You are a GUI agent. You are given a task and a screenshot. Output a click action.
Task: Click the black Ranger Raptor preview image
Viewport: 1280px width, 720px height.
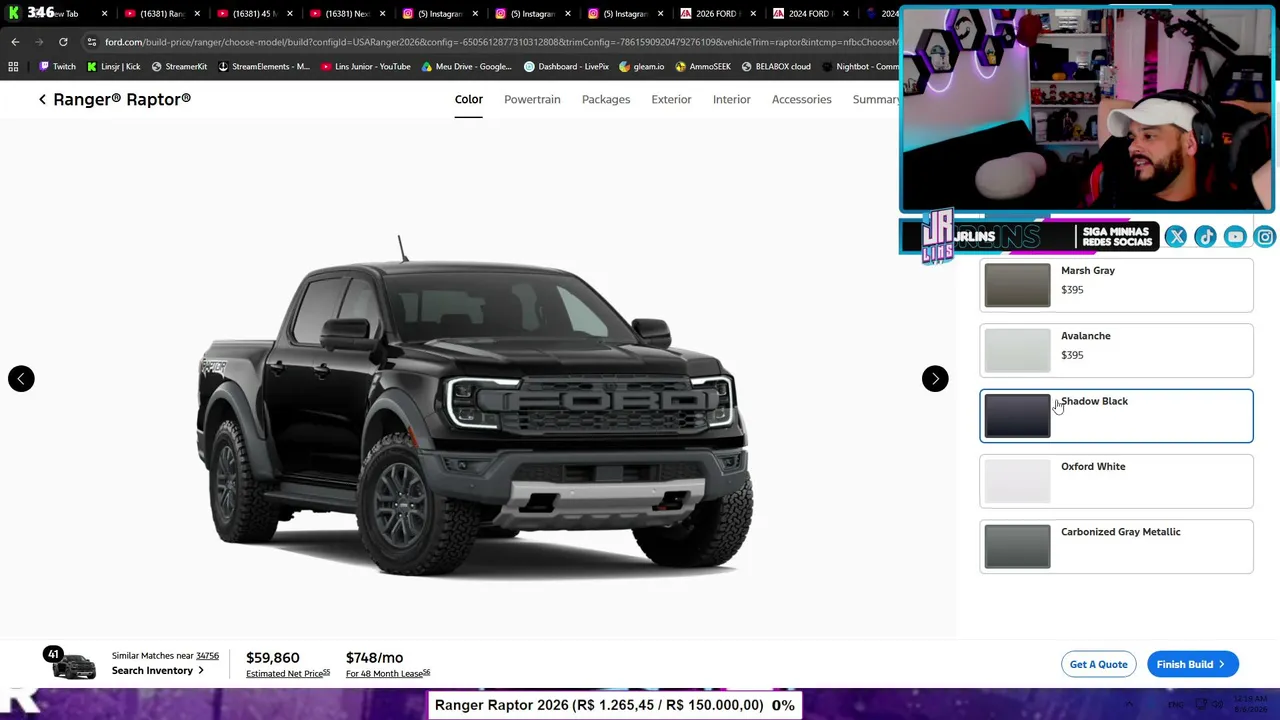click(474, 408)
